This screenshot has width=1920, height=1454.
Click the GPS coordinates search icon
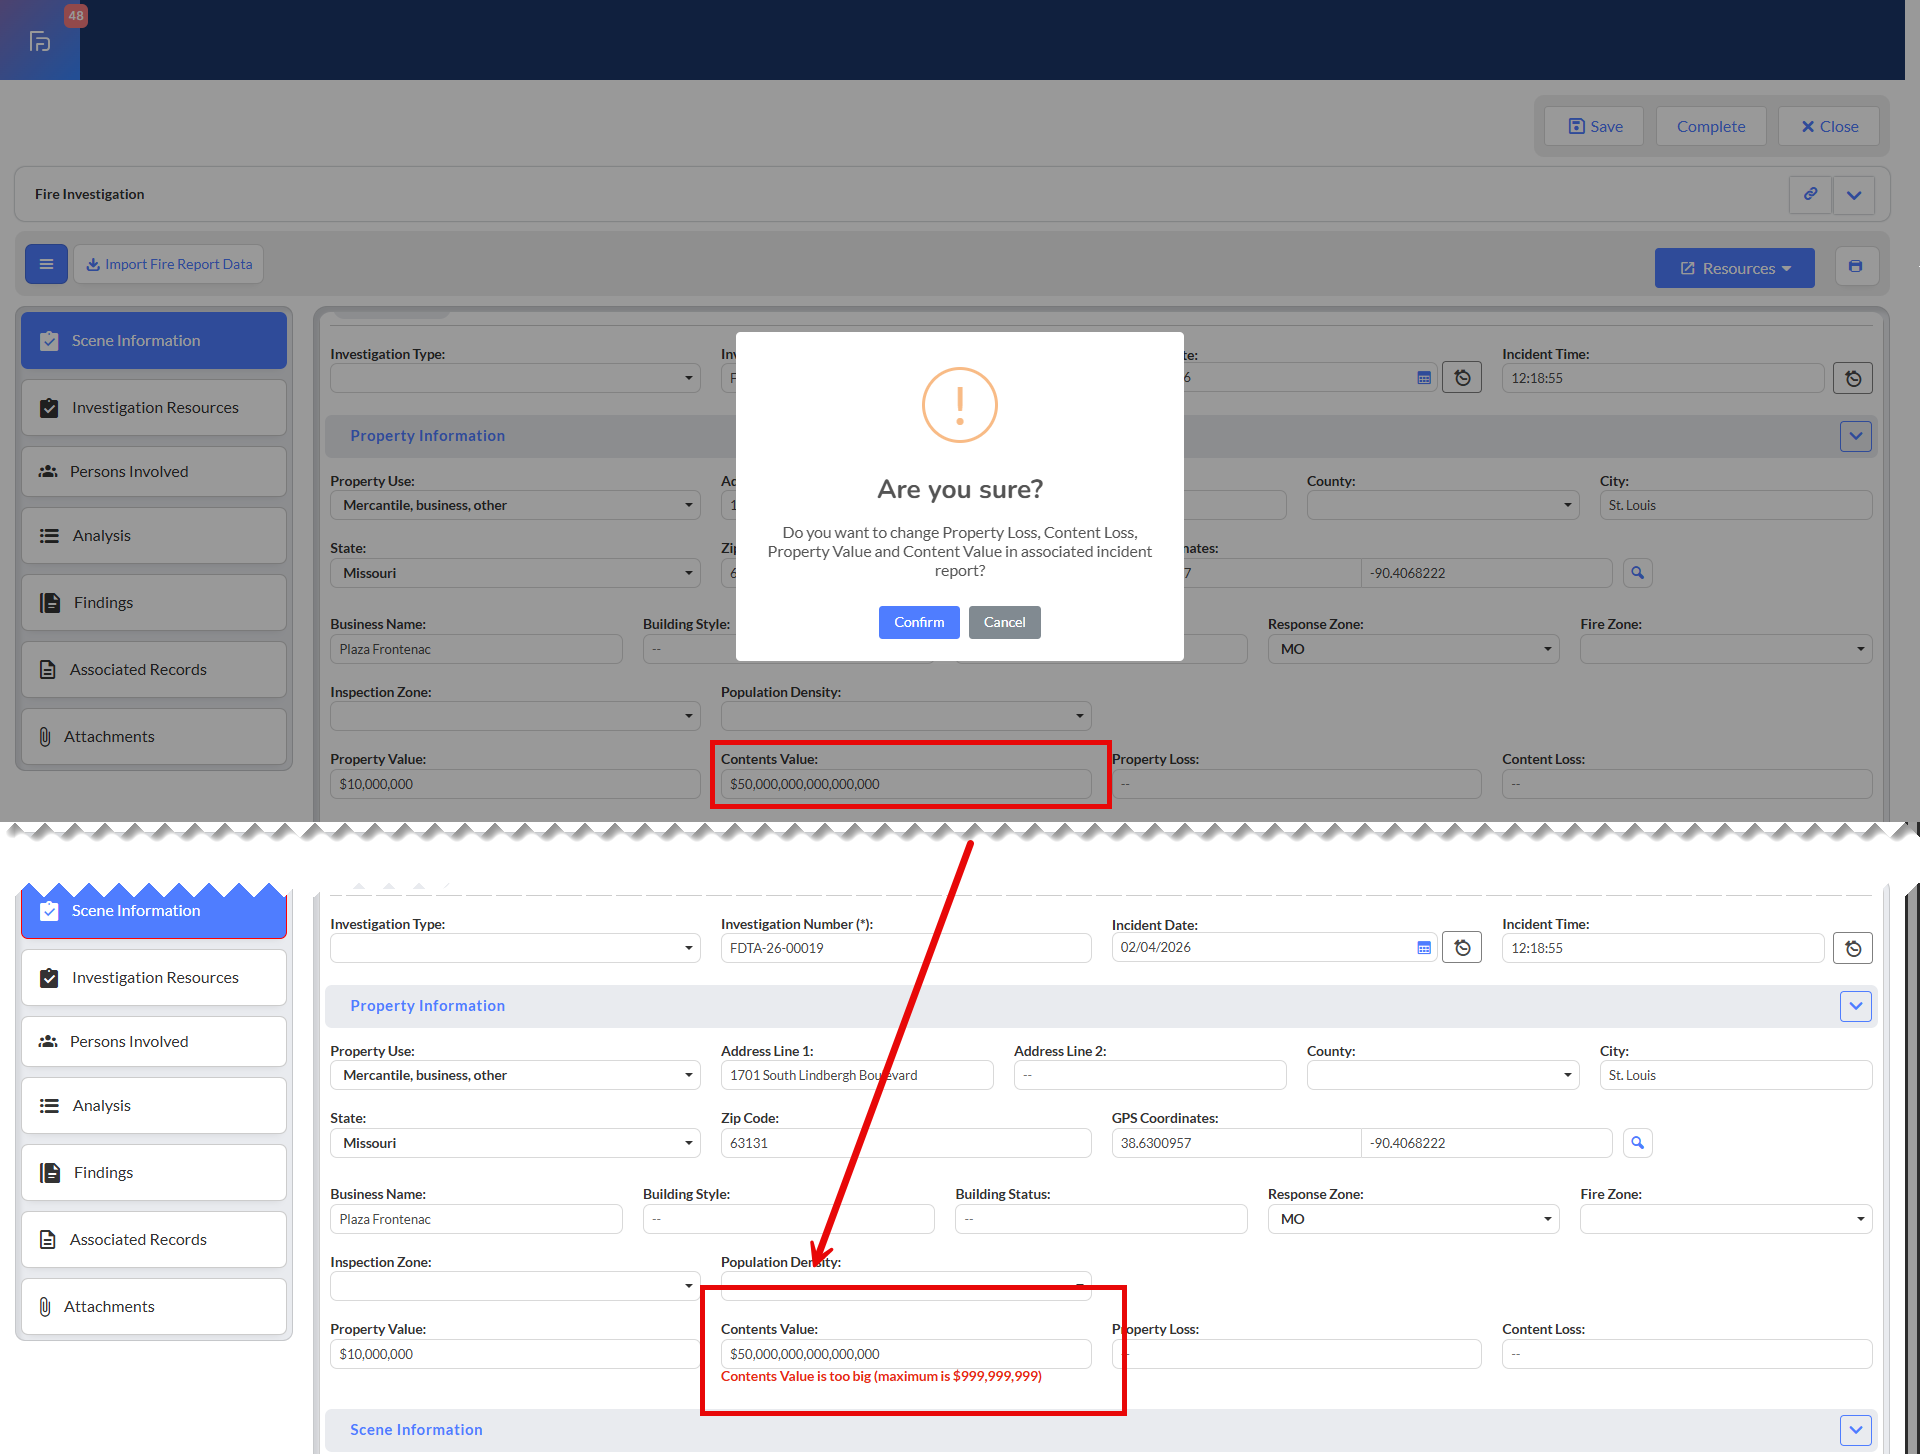1637,1142
